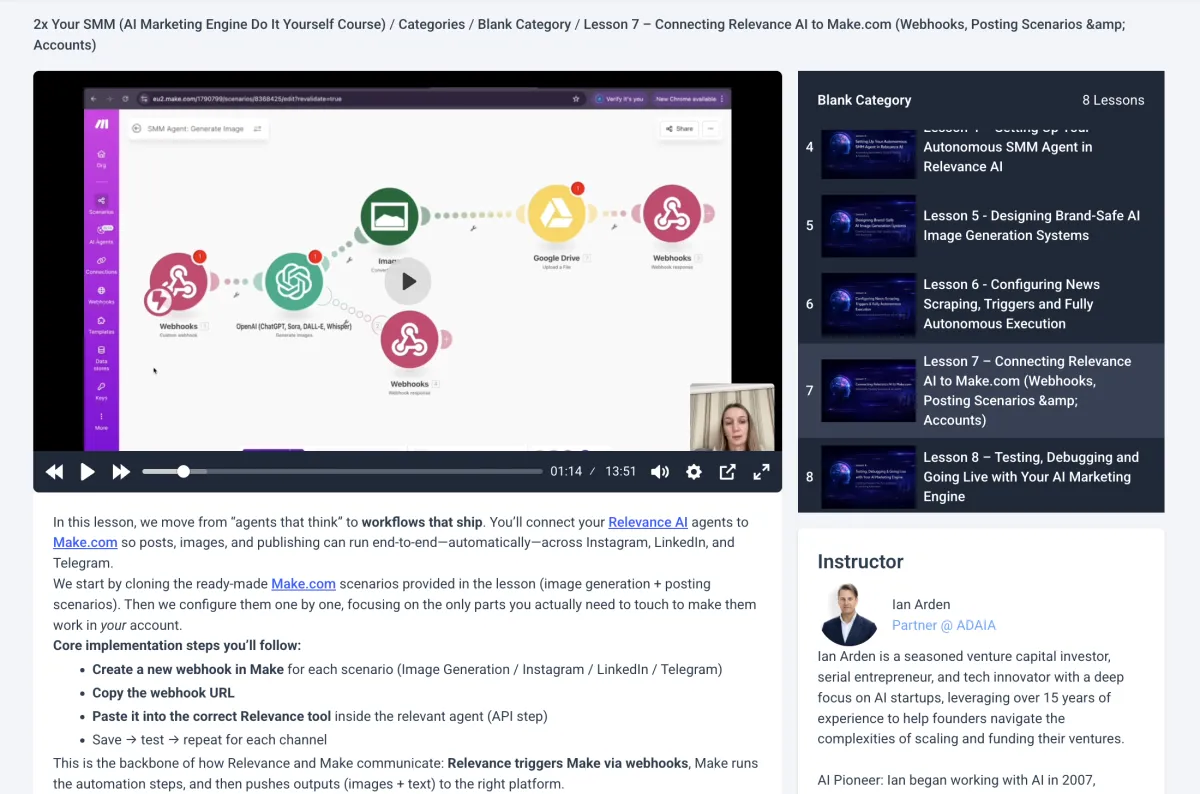This screenshot has width=1200, height=794.
Task: Click the Custom webhook module in the video
Action: click(178, 281)
